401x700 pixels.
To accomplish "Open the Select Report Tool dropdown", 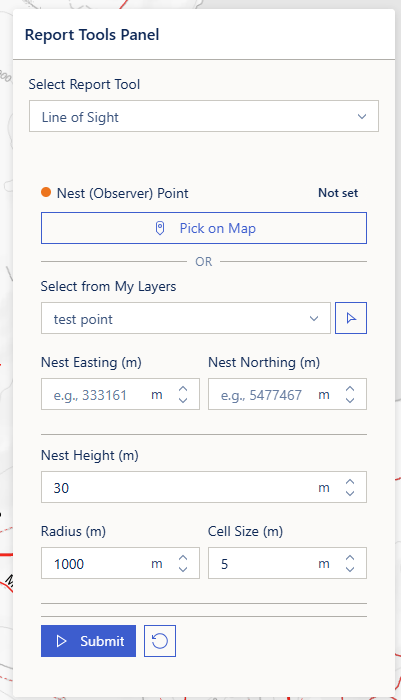I will 204,116.
